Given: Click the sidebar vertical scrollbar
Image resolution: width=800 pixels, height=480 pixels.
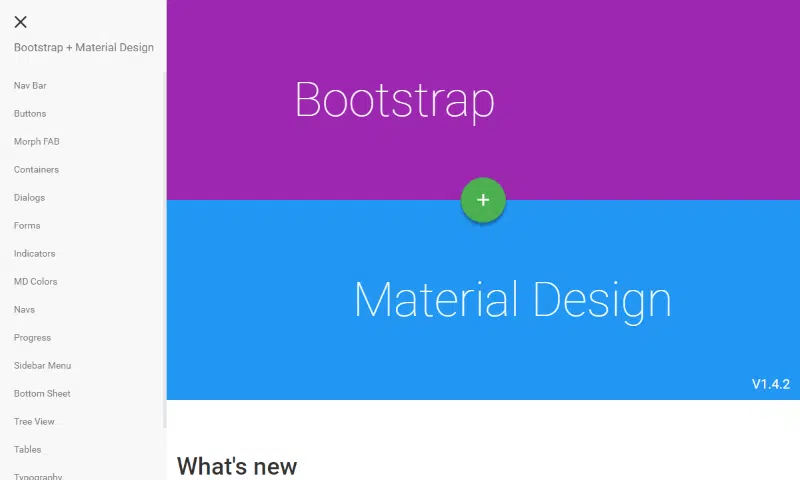Looking at the screenshot, I should 164,250.
